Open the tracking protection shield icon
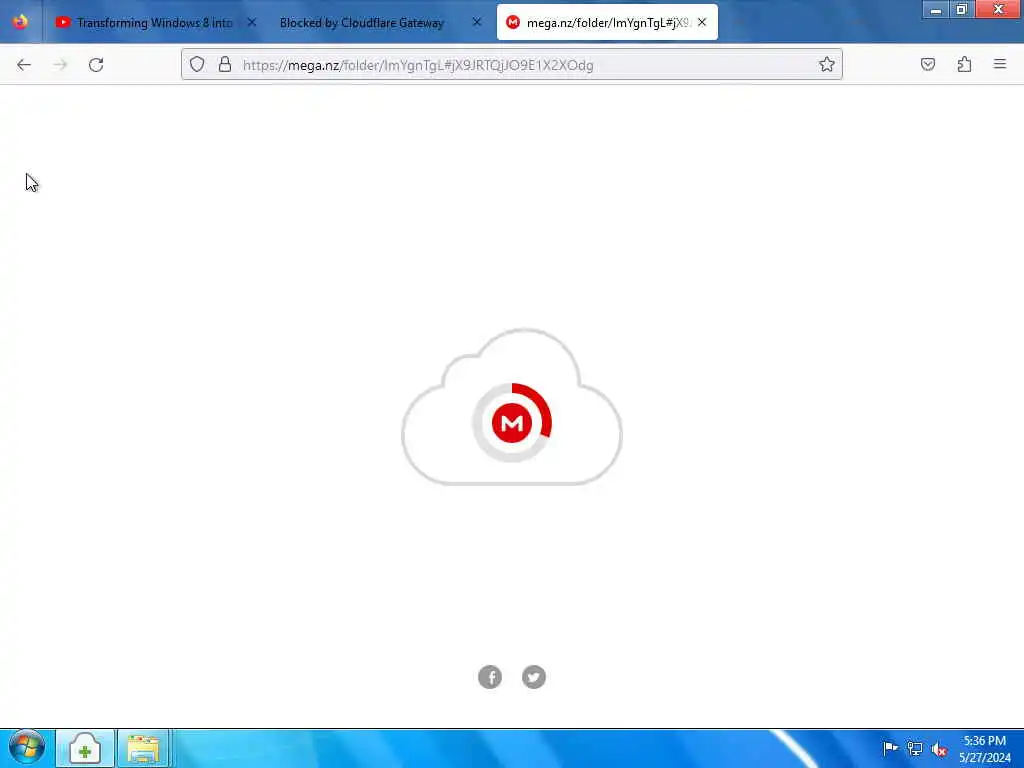Image resolution: width=1024 pixels, height=768 pixels. (197, 65)
